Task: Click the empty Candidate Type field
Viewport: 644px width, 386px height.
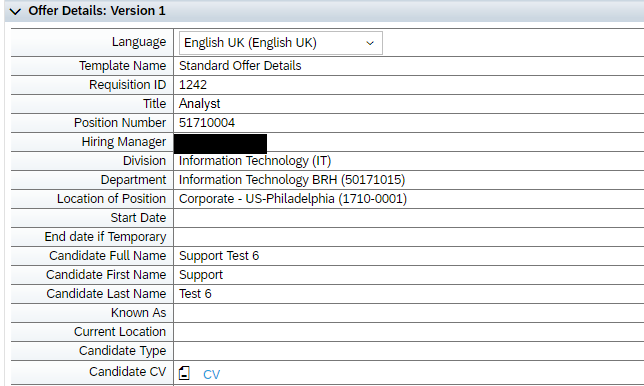Action: tap(409, 351)
